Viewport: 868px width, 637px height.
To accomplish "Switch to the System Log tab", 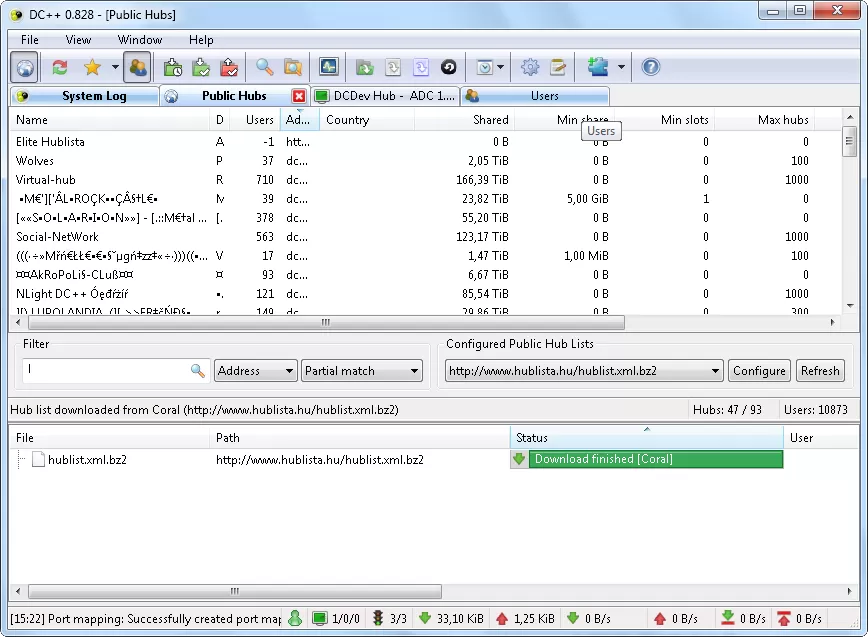I will pyautogui.click(x=85, y=95).
